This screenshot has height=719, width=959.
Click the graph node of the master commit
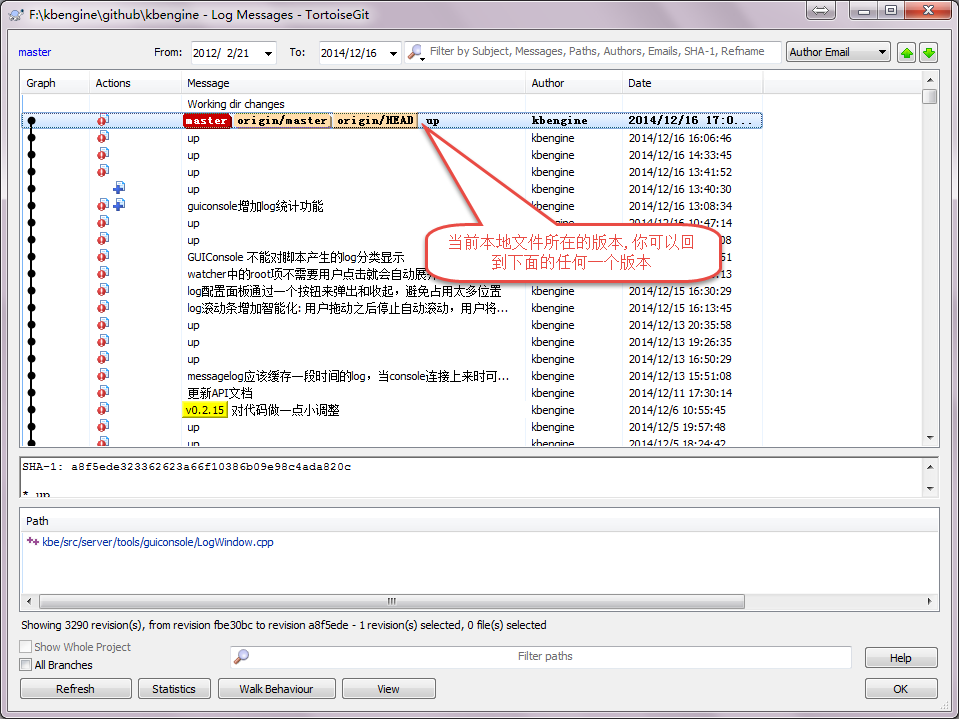pos(32,120)
